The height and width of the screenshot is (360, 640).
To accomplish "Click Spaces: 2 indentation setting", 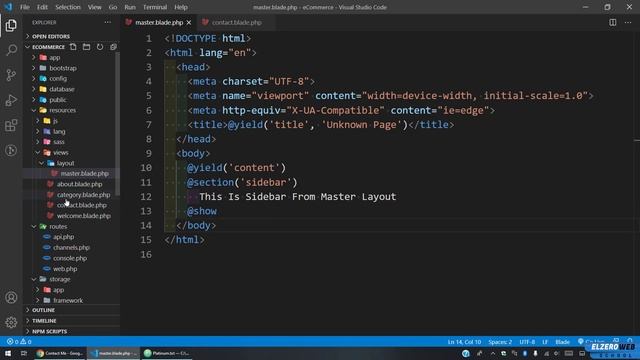I will tap(500, 342).
